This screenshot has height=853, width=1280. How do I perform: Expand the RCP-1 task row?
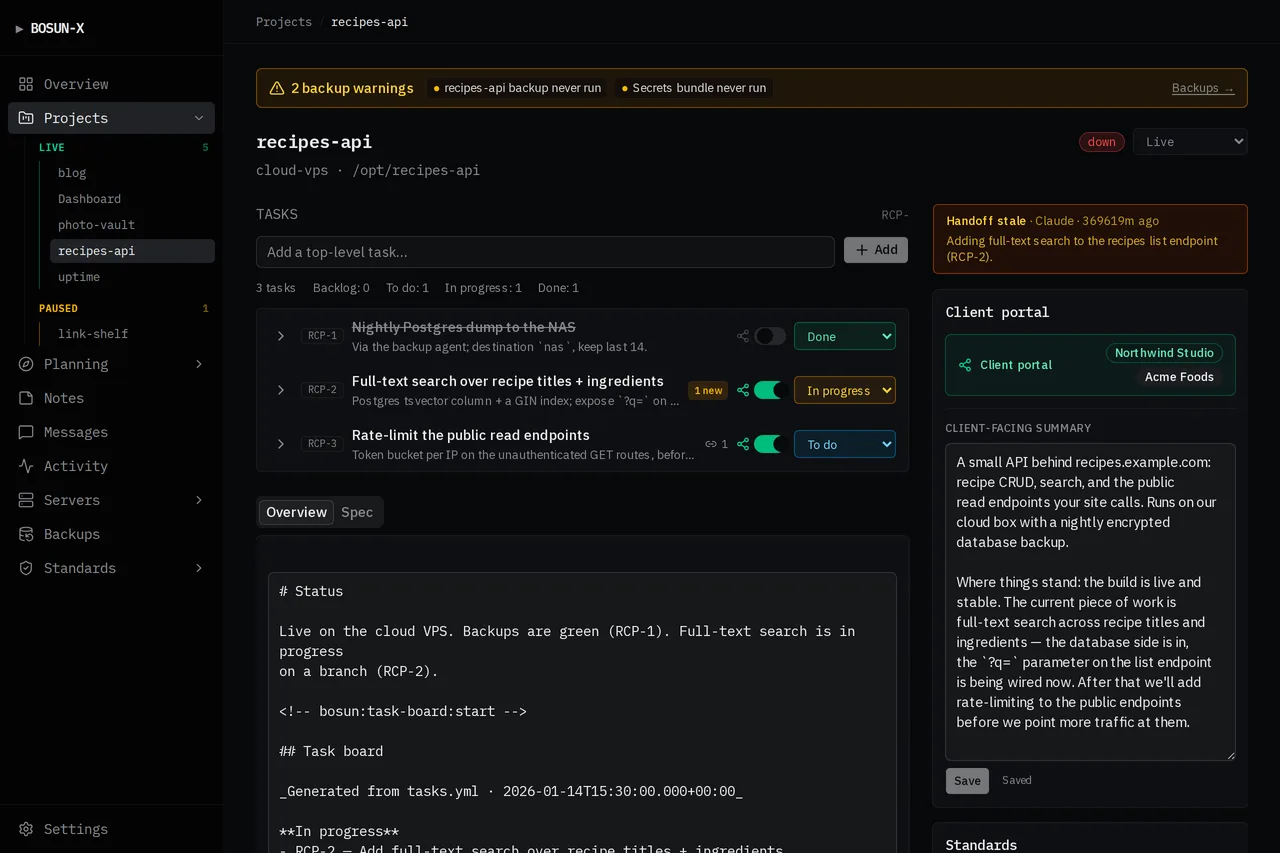coord(281,336)
